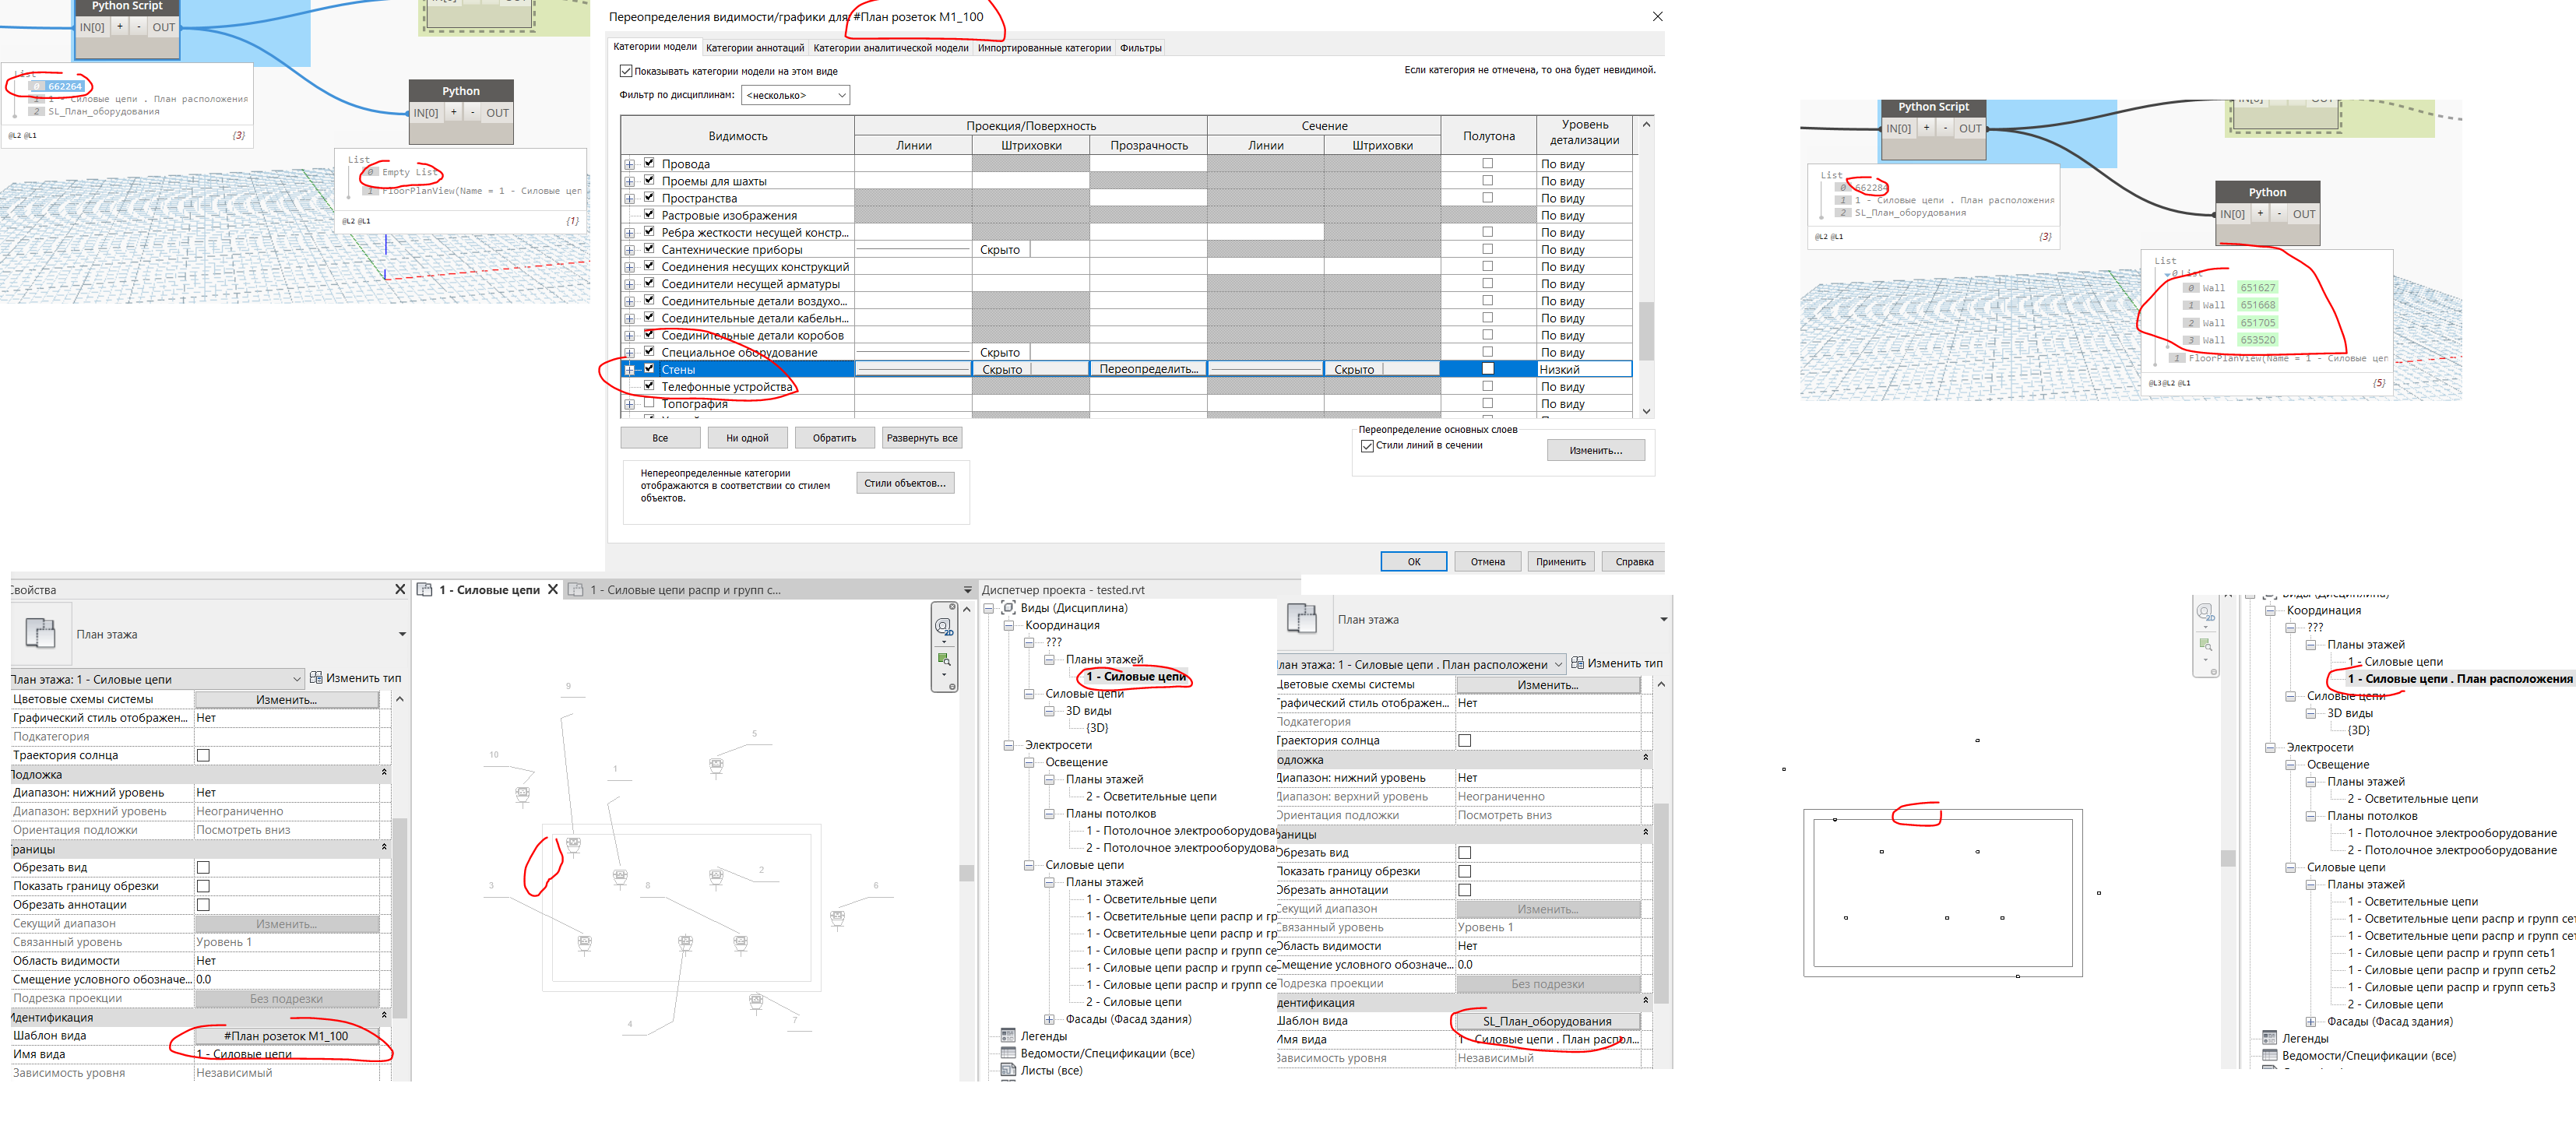Screen dimensions: 2576x1129
Task: Click Изменить тип icon in Свойства panel
Action: click(316, 678)
